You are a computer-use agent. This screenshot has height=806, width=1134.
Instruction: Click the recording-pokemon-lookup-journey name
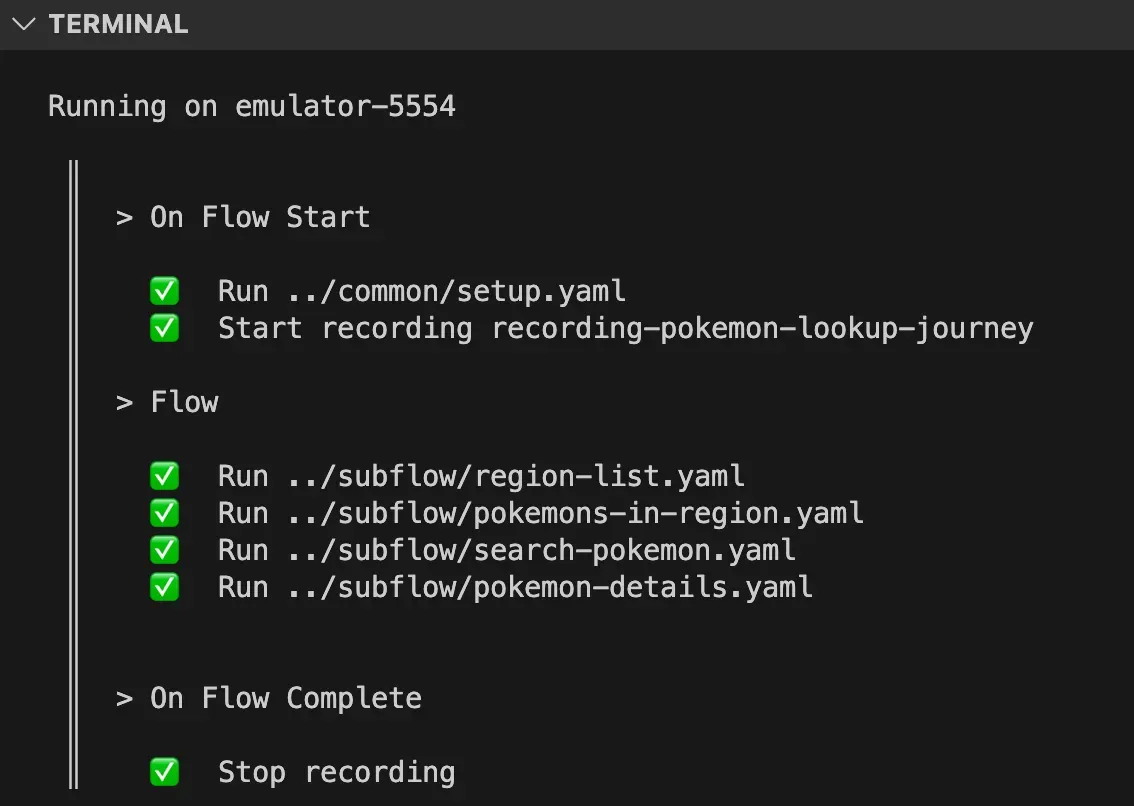point(762,329)
